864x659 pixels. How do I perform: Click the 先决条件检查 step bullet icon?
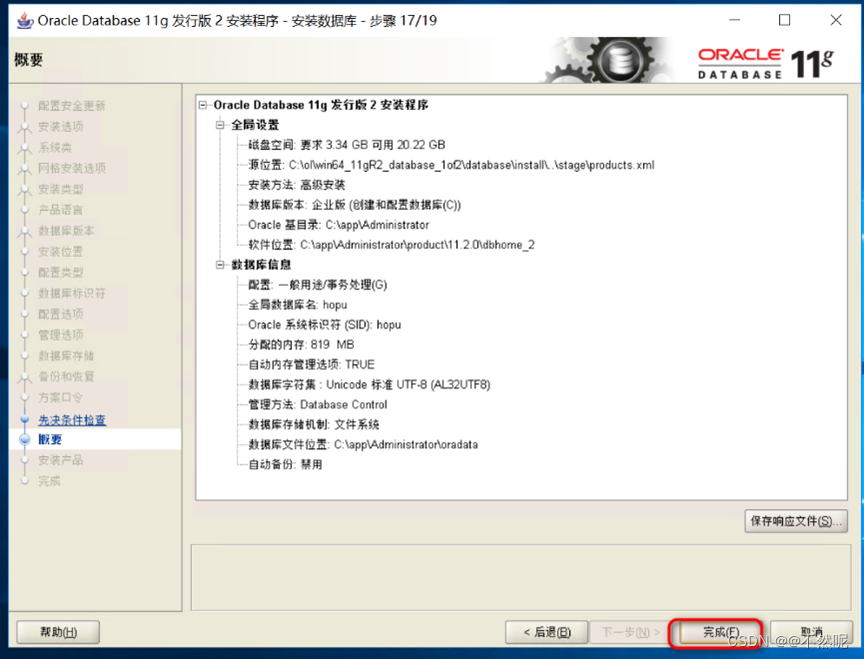tap(25, 420)
